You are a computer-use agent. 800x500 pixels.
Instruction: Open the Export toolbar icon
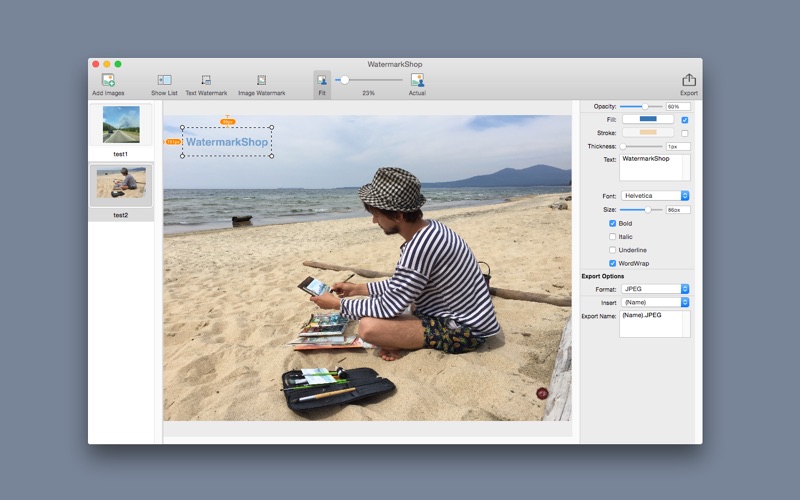click(x=689, y=80)
